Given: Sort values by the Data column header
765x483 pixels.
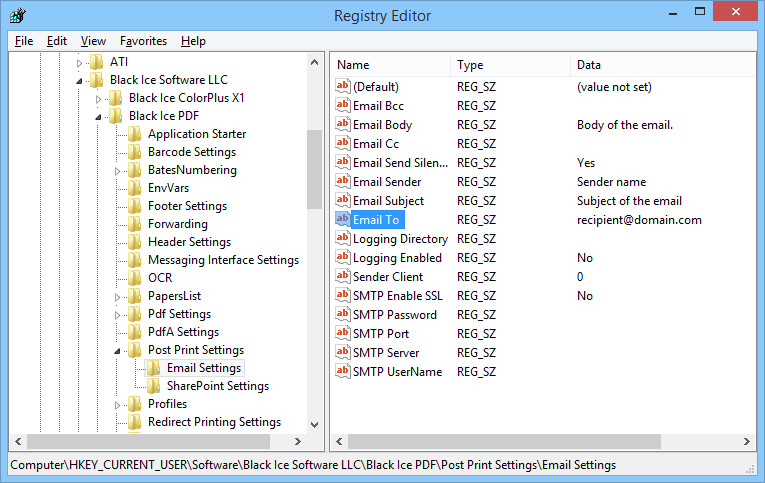Looking at the screenshot, I should 663,65.
